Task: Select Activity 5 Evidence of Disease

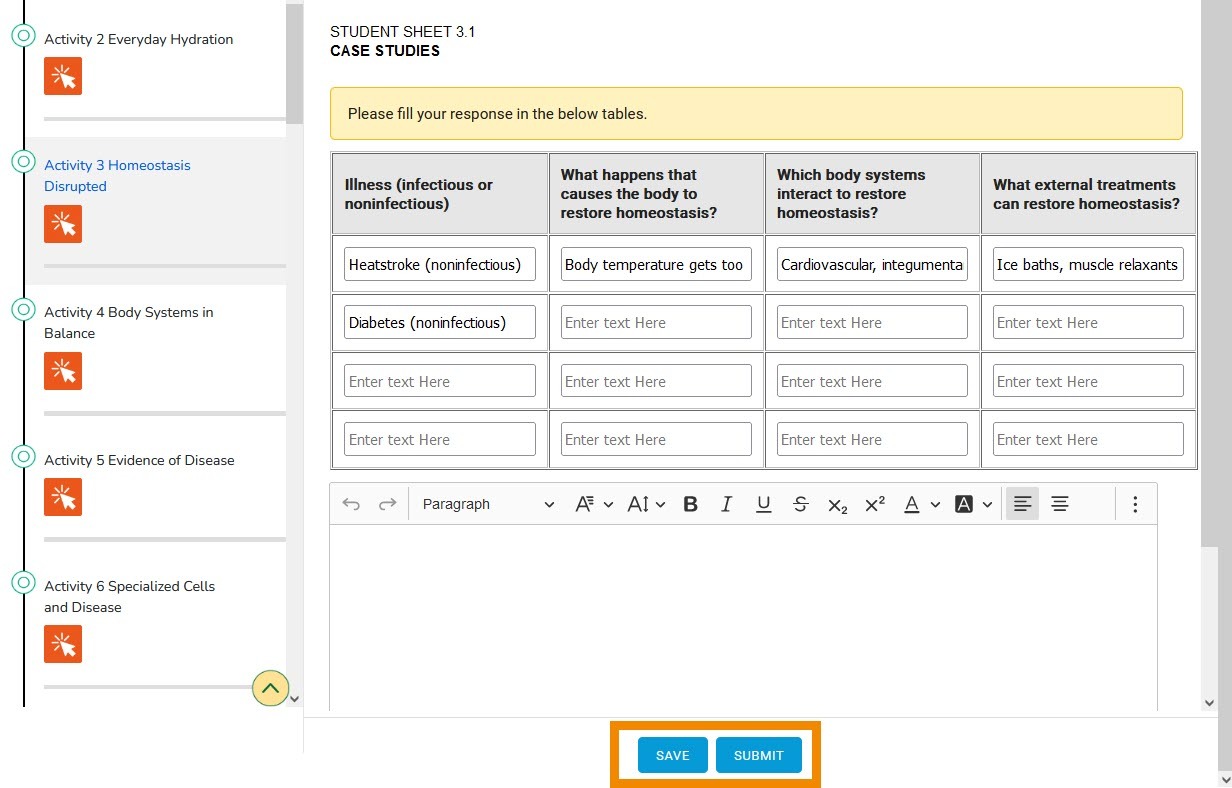Action: coord(139,460)
